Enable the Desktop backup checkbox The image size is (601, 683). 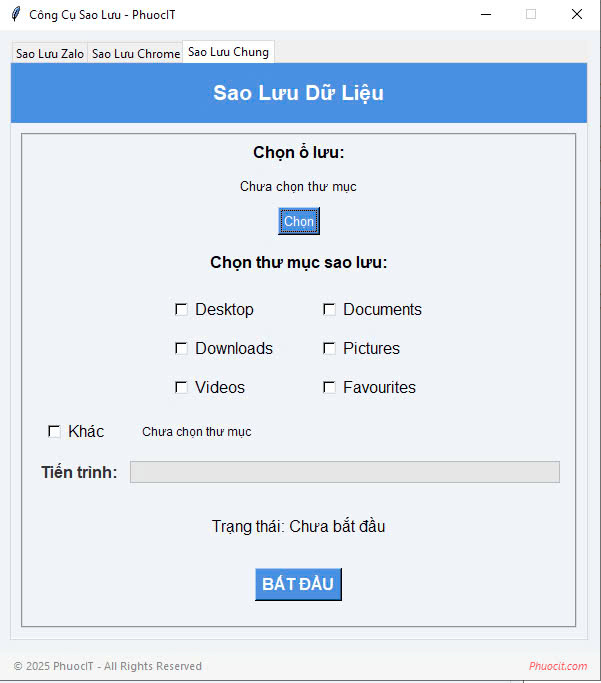(x=182, y=310)
